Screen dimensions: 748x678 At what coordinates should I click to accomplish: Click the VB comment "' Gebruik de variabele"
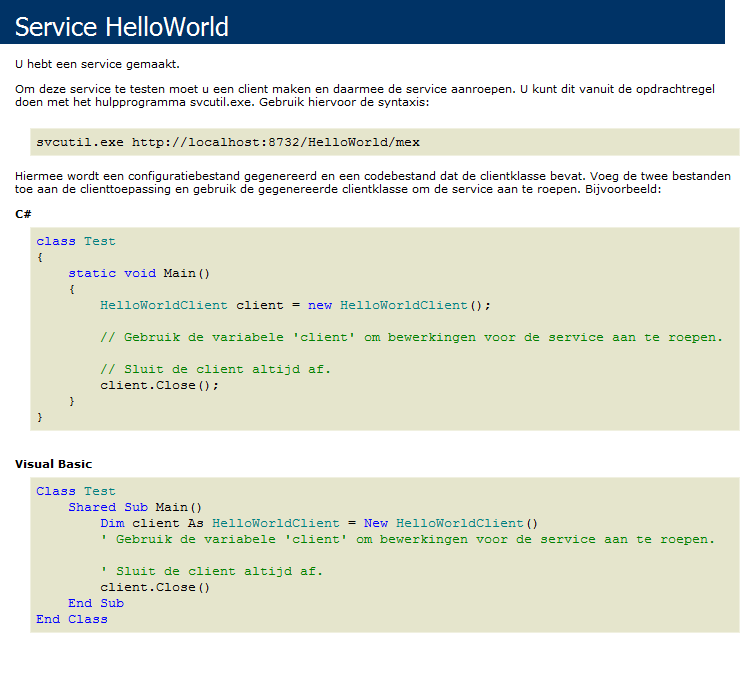(408, 539)
